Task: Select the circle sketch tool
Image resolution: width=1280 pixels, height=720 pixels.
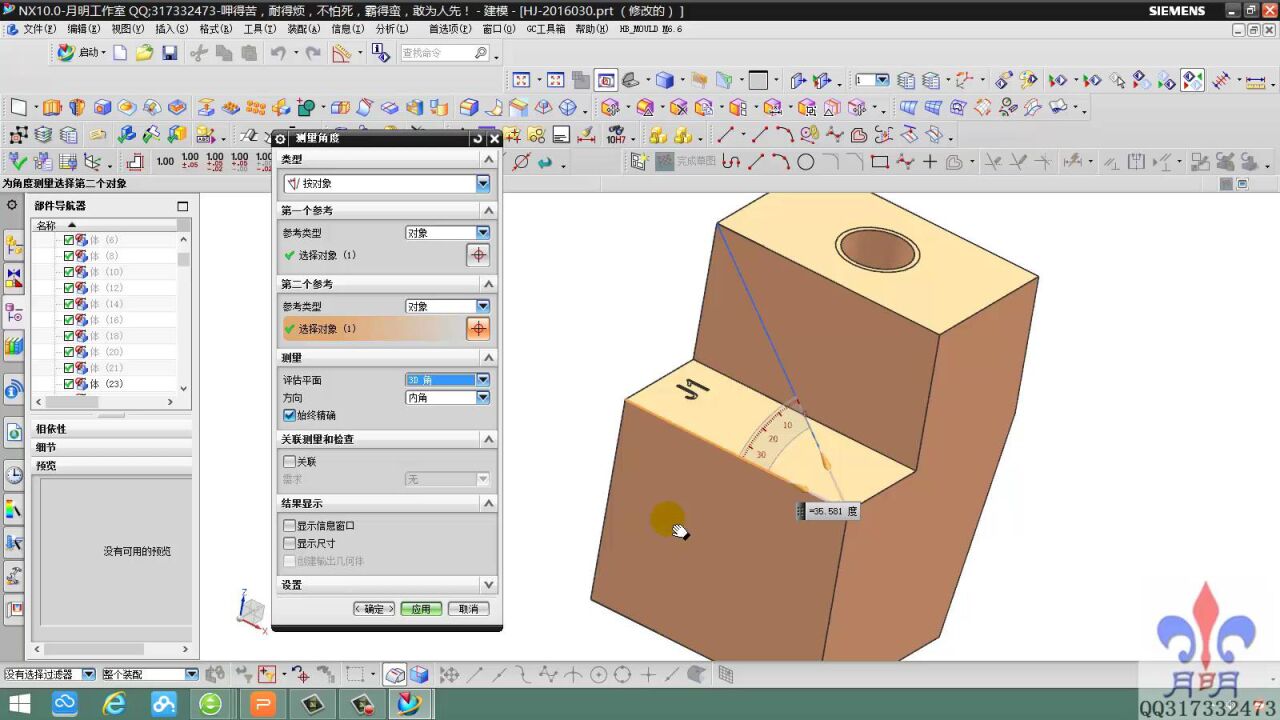Action: (x=806, y=162)
